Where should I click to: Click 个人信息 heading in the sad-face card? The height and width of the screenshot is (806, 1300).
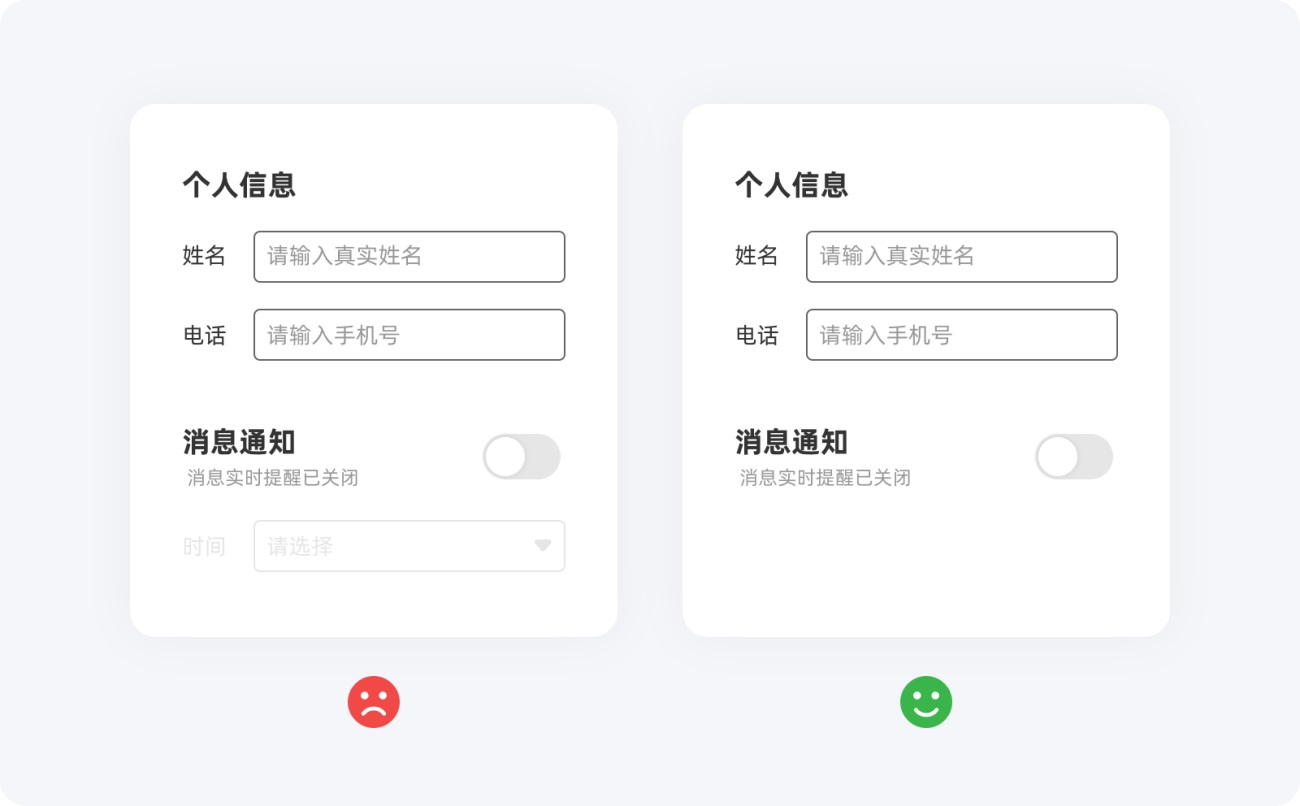(239, 185)
